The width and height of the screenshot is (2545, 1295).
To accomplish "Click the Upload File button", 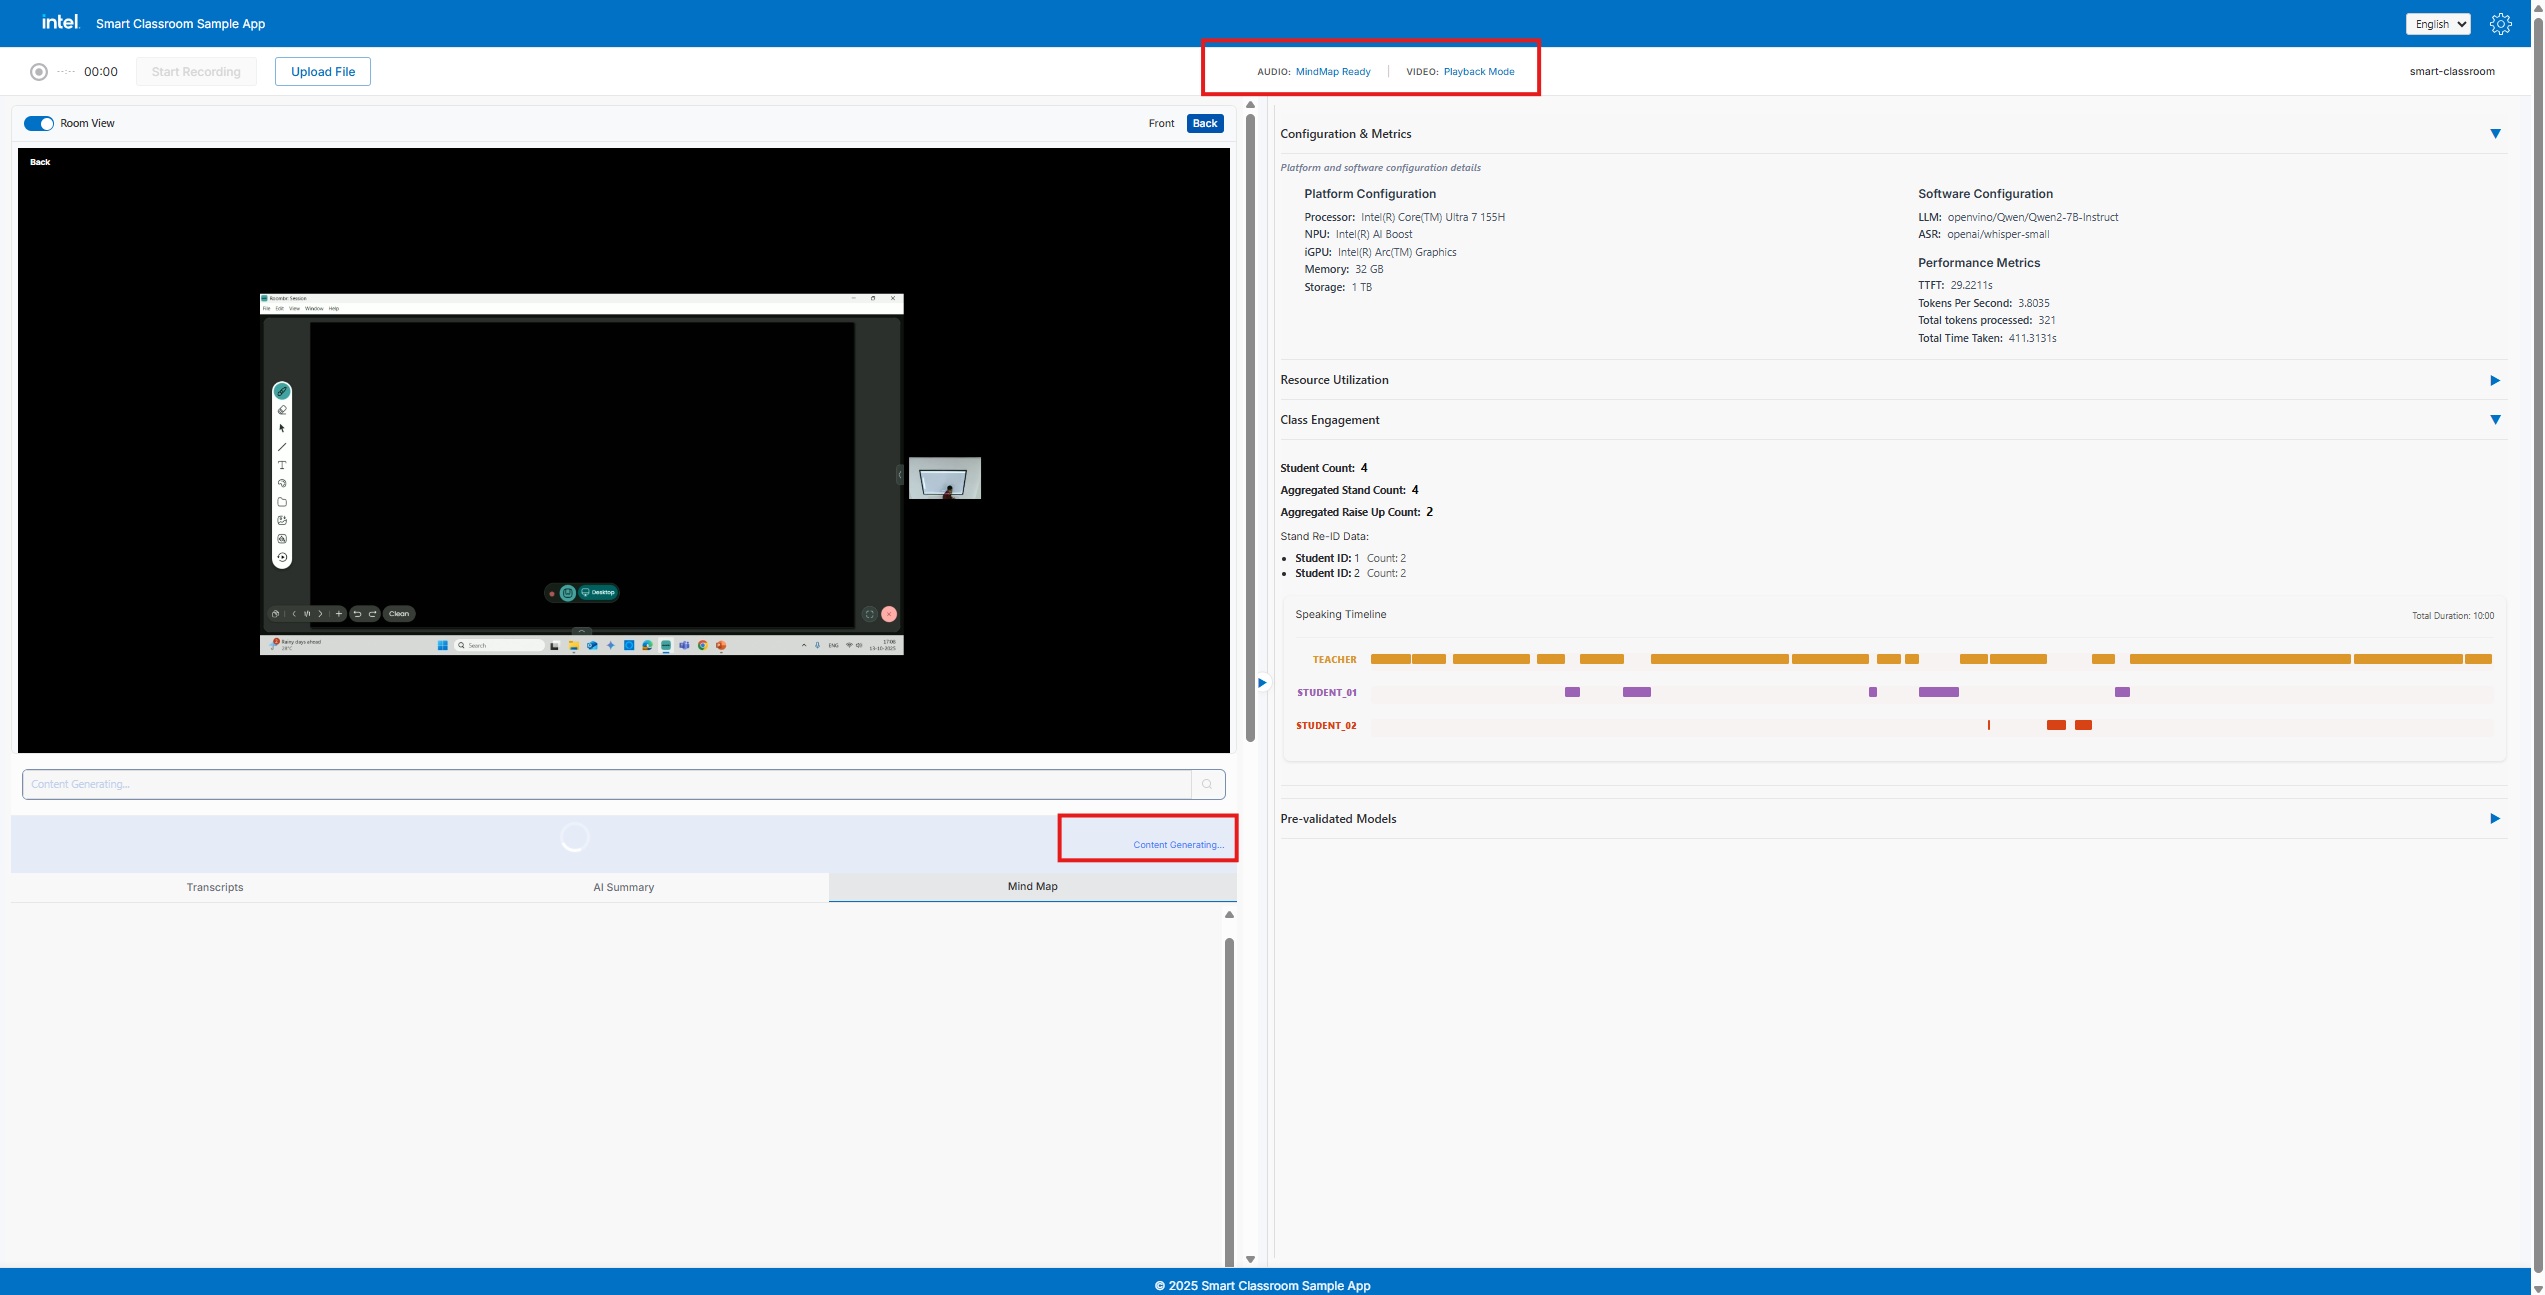I will (x=323, y=72).
